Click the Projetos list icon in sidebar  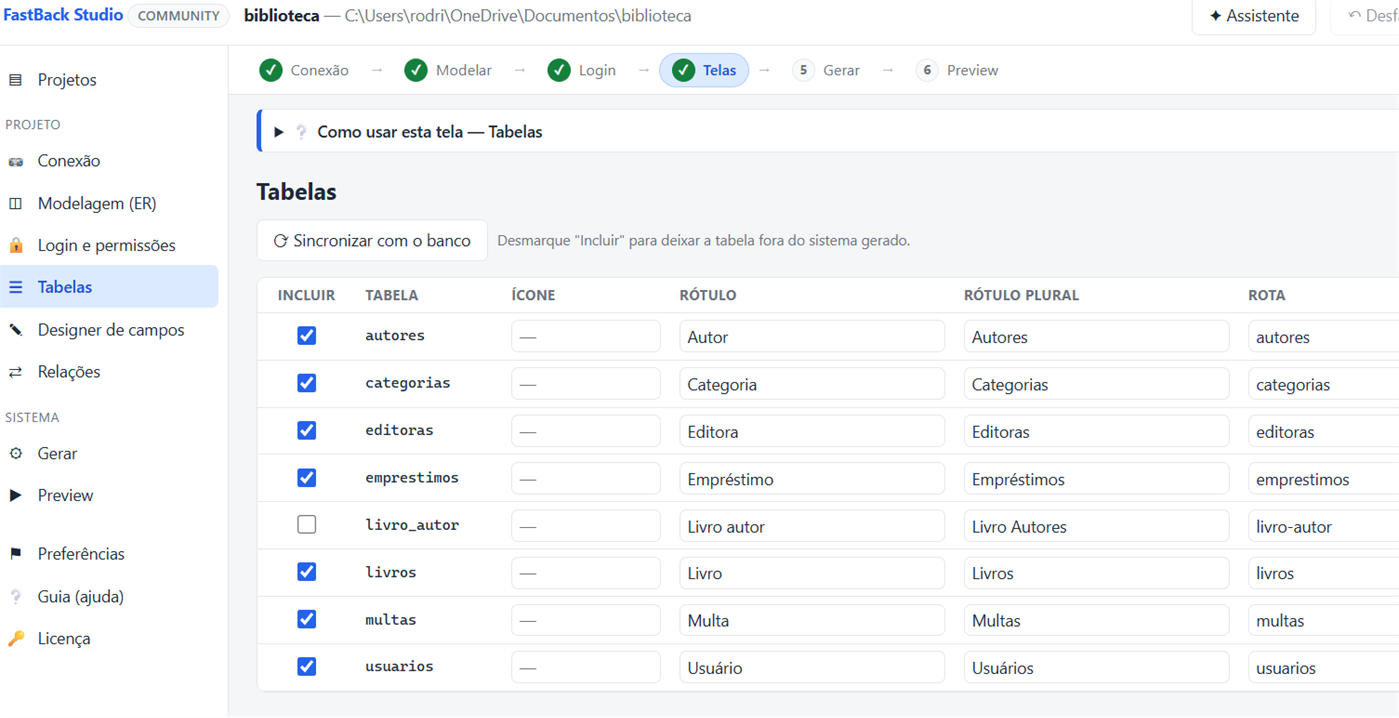(15, 80)
